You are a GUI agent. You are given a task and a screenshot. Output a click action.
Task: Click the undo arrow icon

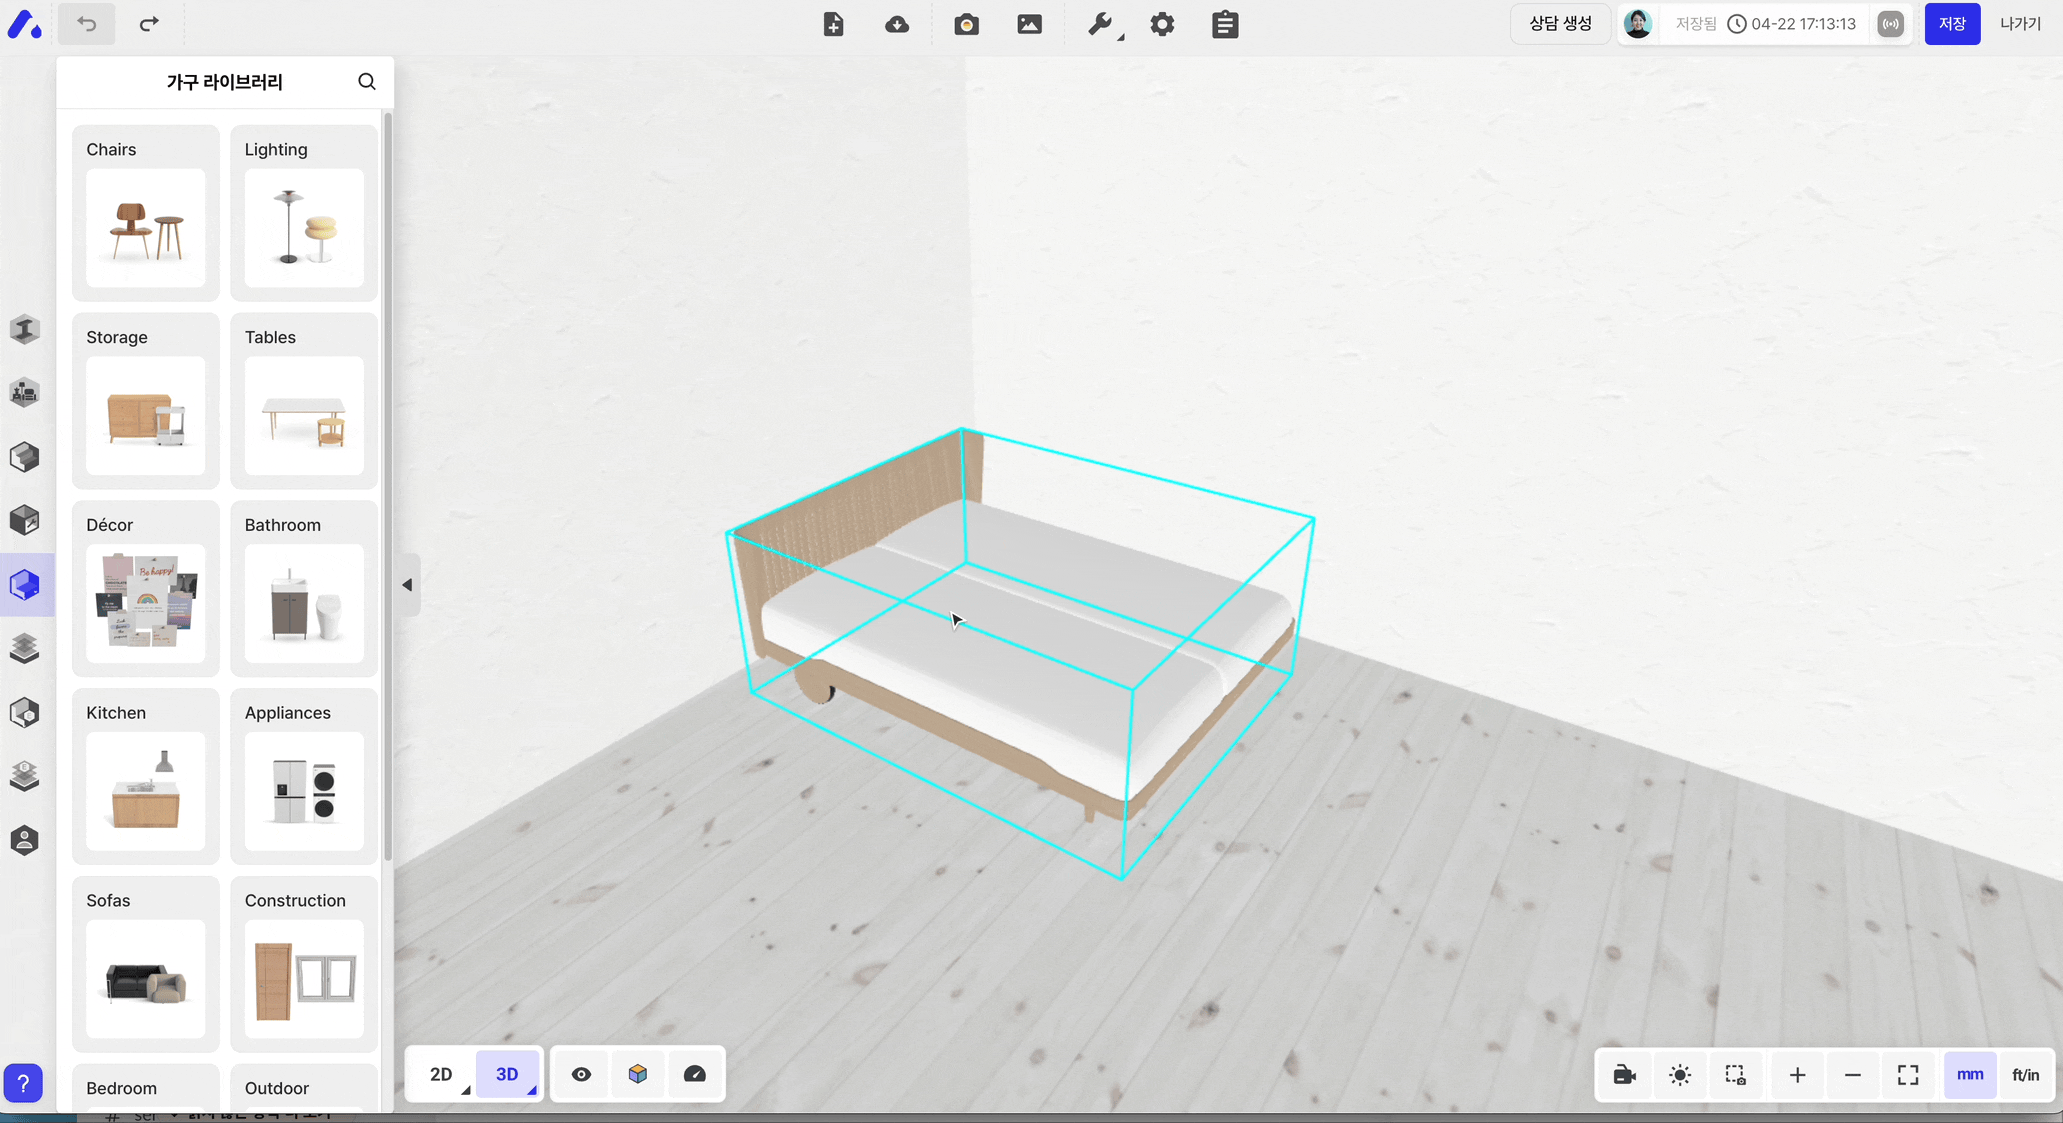pos(87,24)
